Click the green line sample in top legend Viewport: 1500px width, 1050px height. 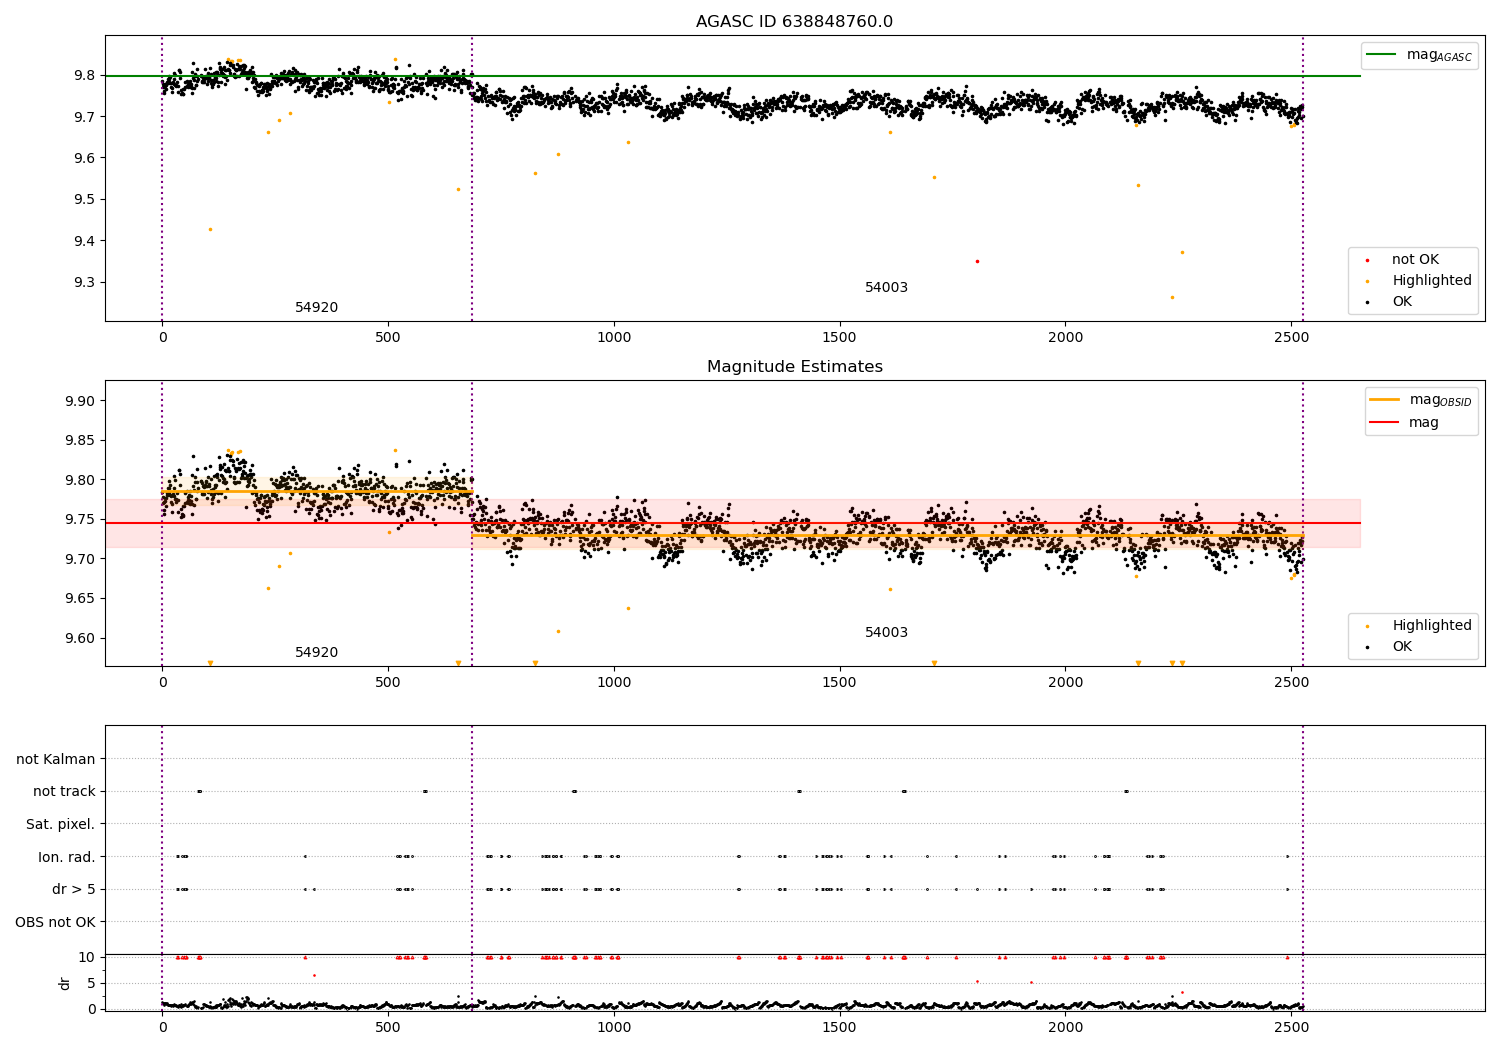(1381, 55)
